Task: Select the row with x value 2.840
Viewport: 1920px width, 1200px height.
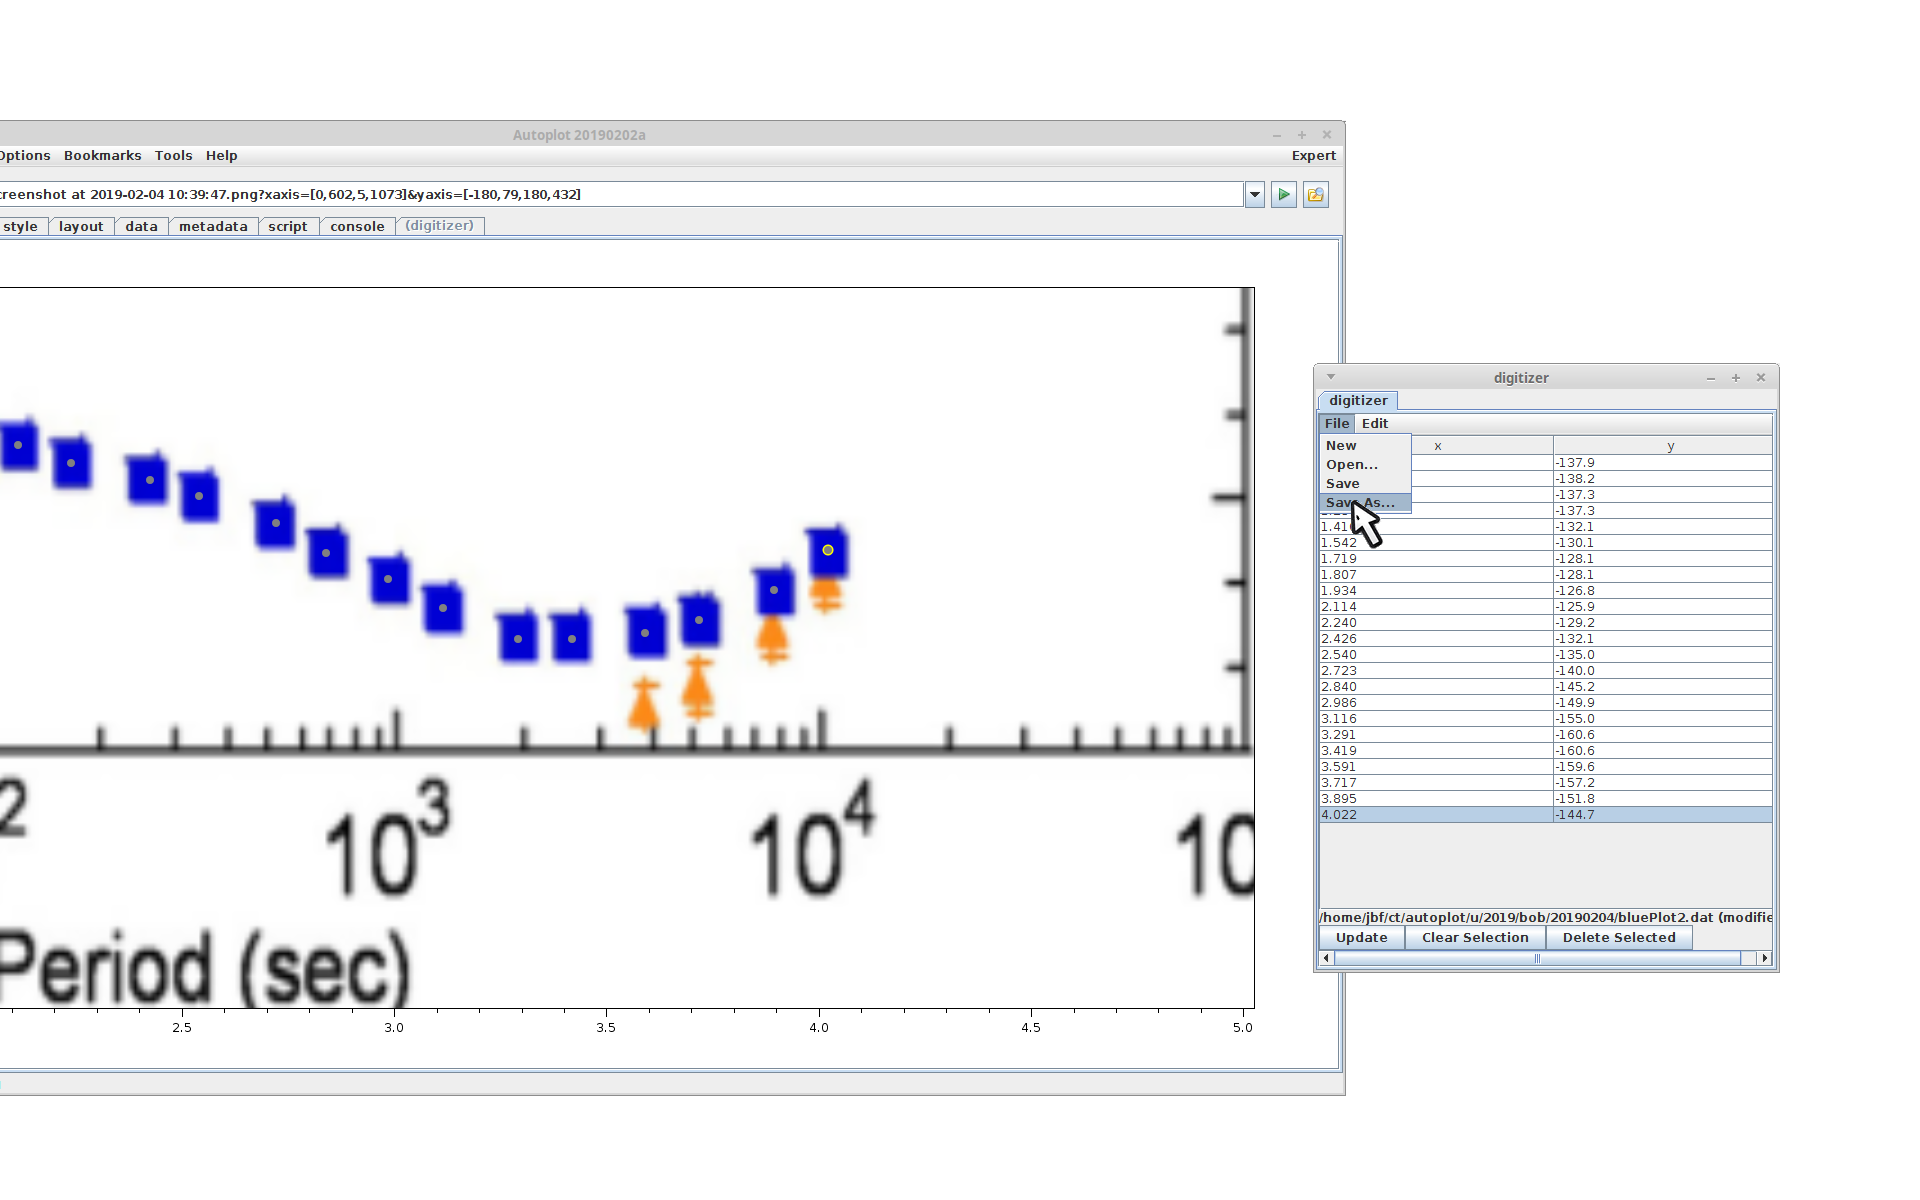Action: click(x=1545, y=687)
